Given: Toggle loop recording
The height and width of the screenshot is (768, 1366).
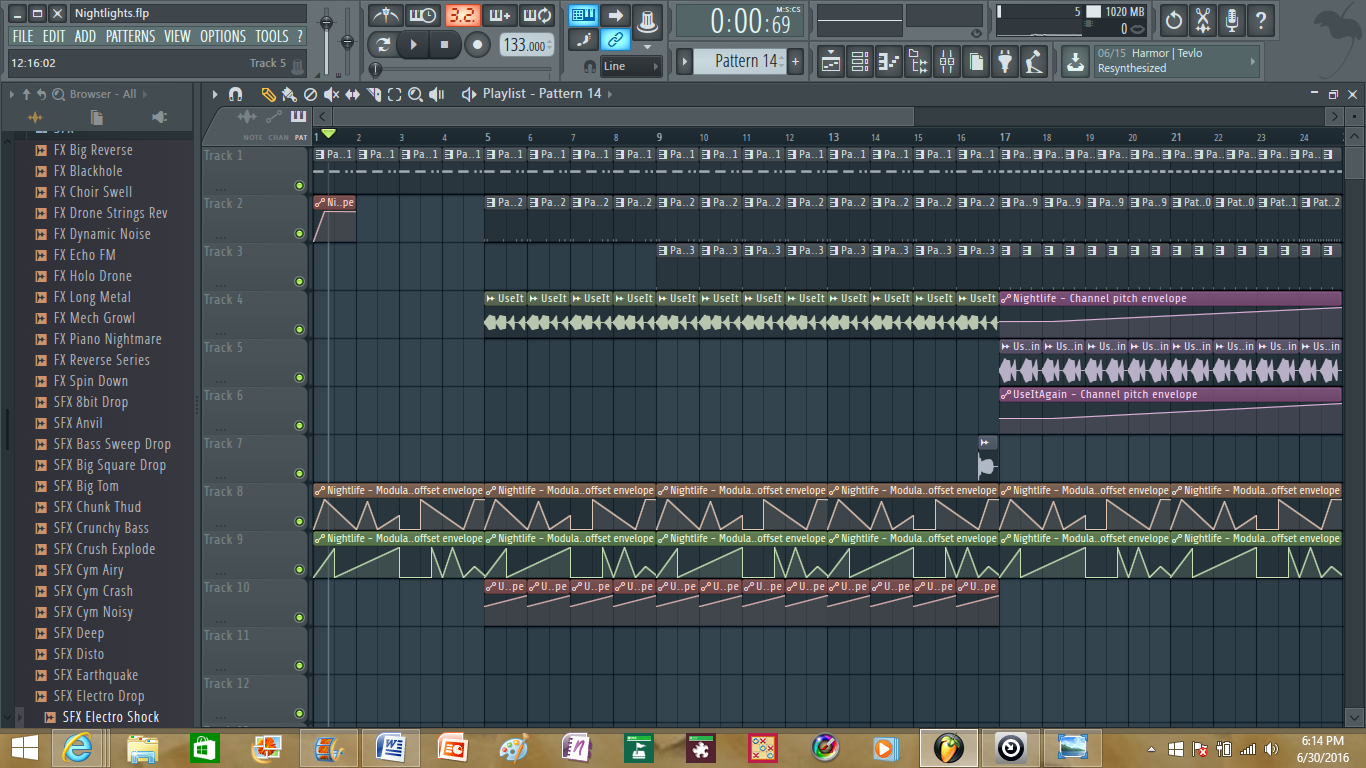Looking at the screenshot, I should (538, 16).
